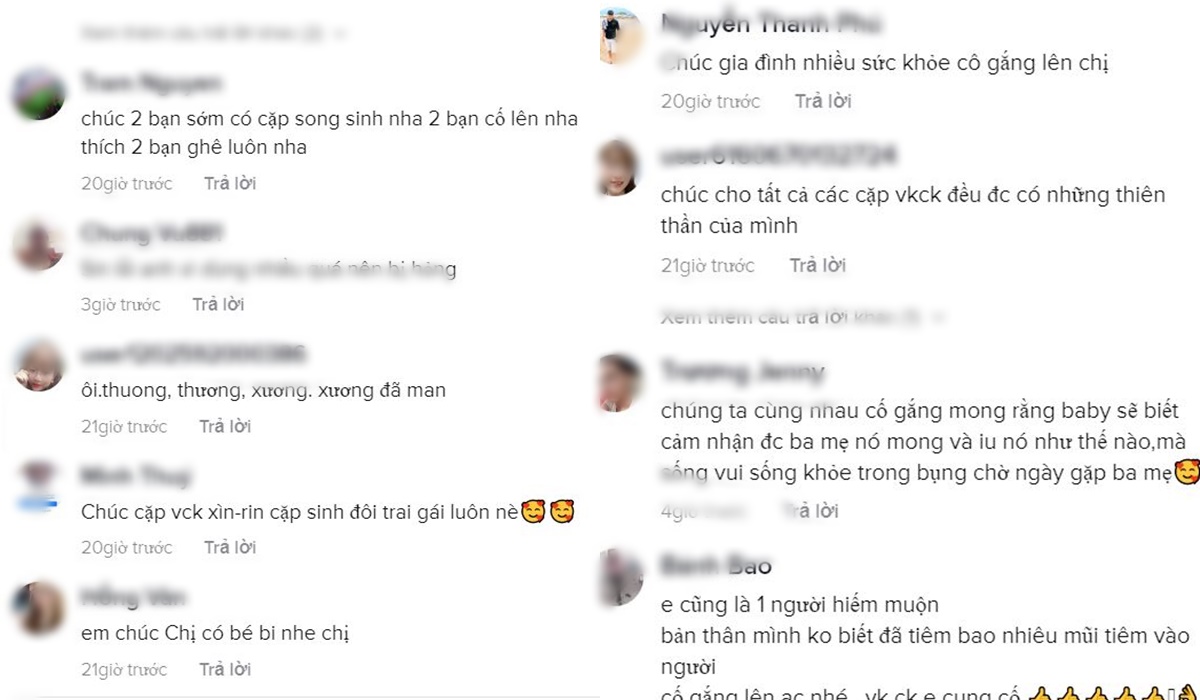Screen dimensions: 1200x700
Task: Click avatar next to 'xịn-rin' comment
Action: click(39, 486)
